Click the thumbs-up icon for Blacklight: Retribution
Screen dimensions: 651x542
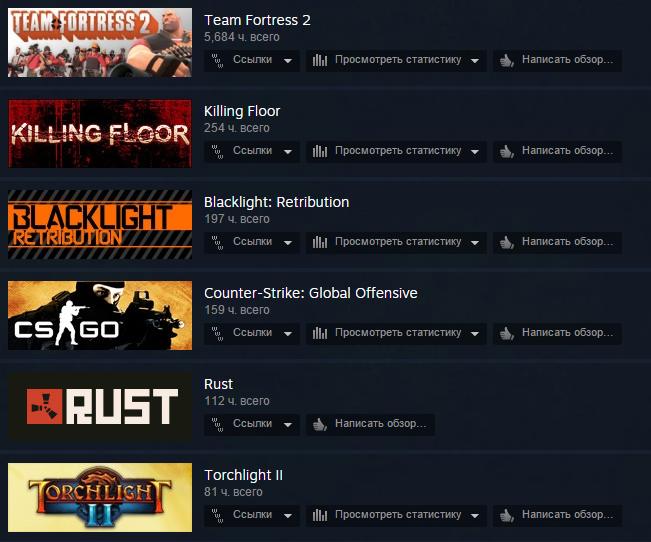pos(507,243)
